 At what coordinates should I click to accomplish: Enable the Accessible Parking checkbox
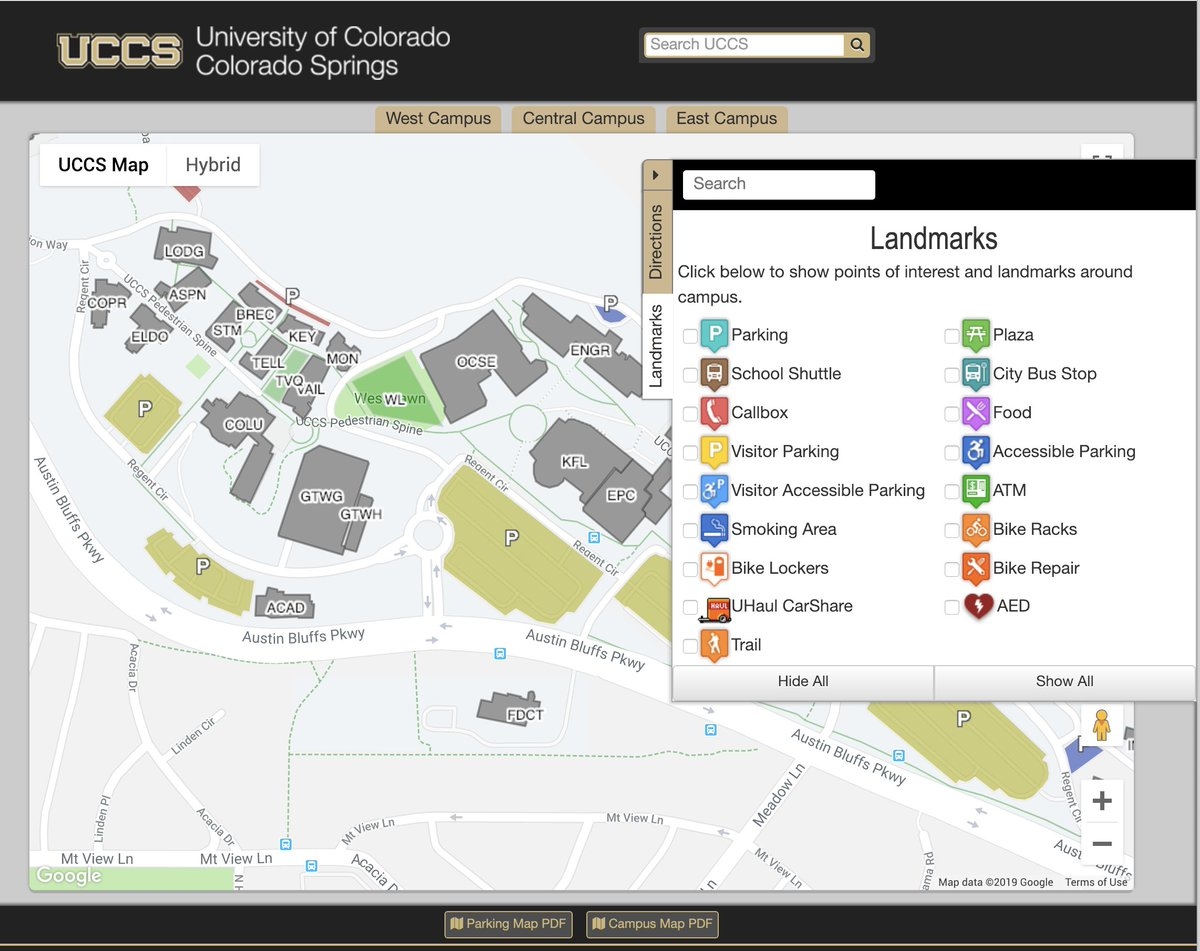tap(951, 452)
